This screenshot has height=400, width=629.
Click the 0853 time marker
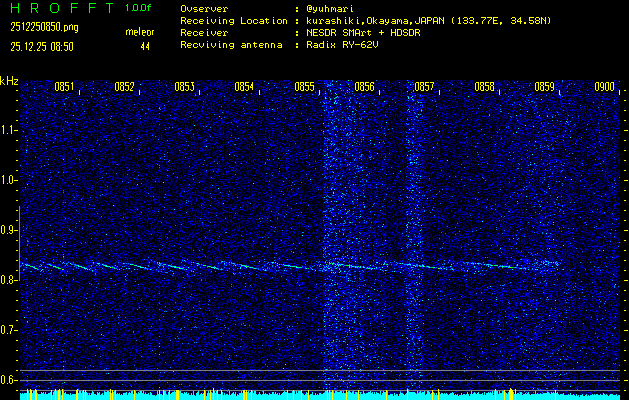(184, 87)
